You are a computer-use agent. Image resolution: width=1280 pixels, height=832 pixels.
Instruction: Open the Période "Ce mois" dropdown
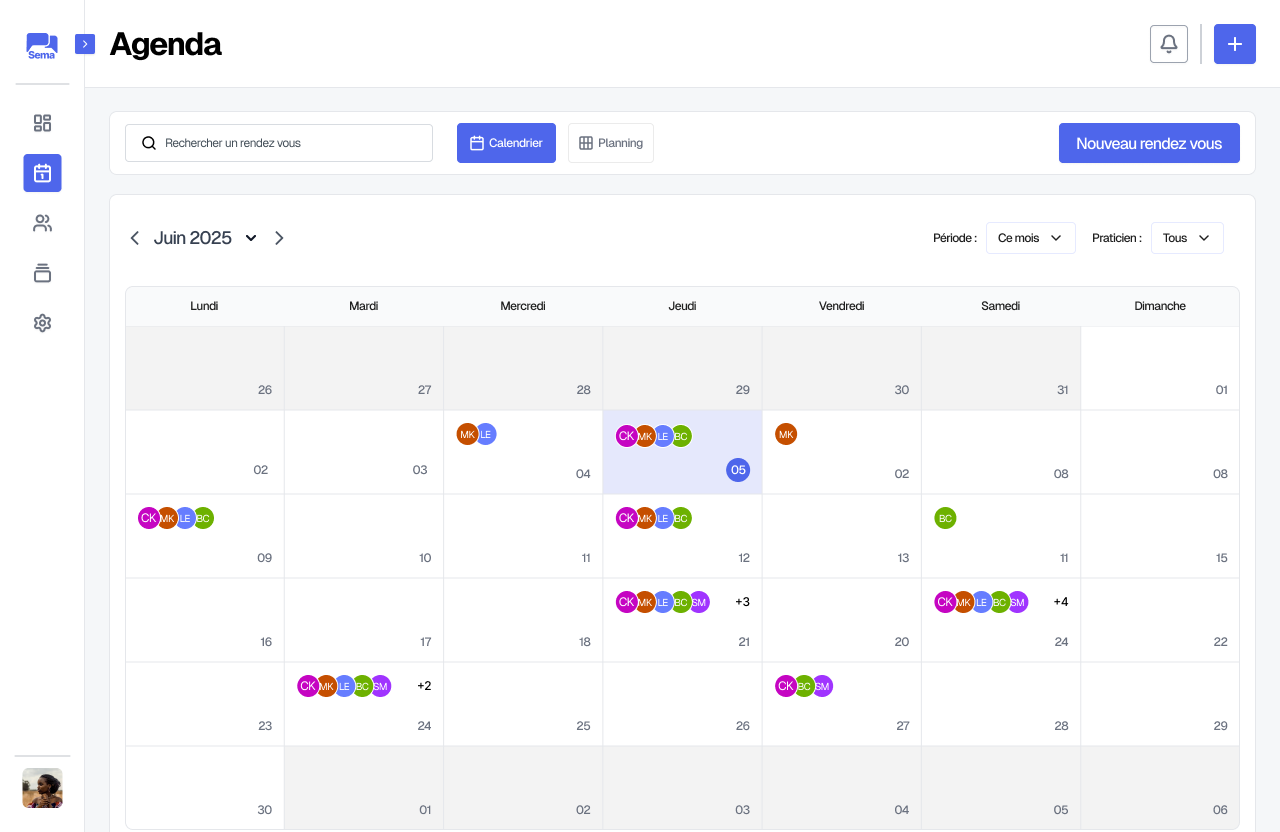point(1030,238)
